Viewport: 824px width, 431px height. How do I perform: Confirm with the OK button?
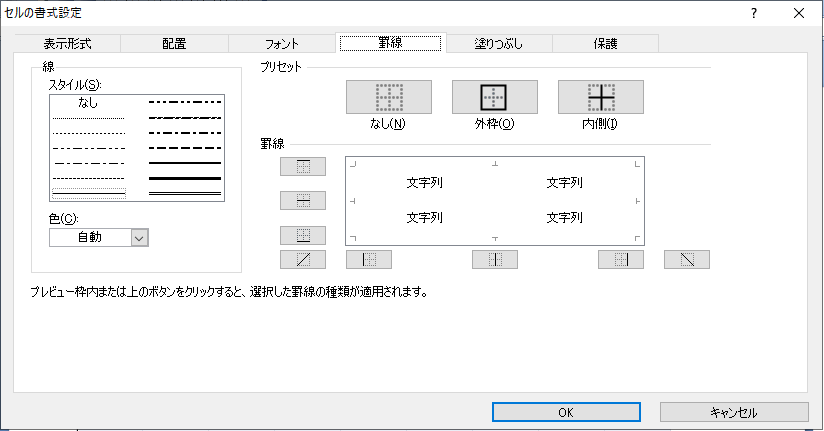(565, 412)
